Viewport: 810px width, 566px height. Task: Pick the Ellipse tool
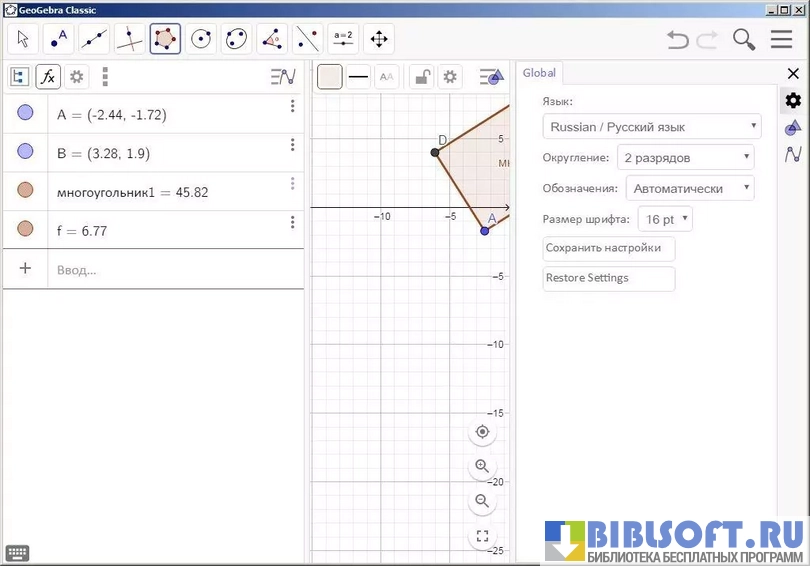coord(236,39)
